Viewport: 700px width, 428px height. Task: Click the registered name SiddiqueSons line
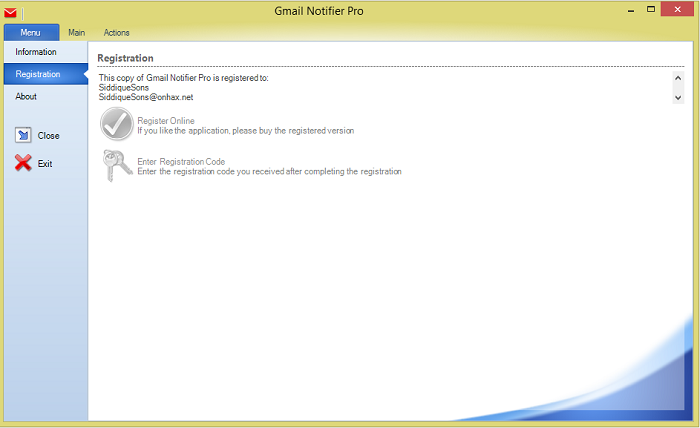[124, 87]
